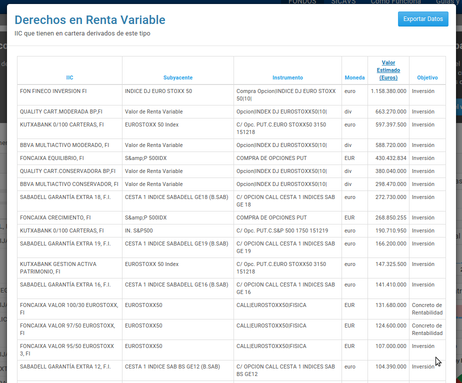Sort table by Subyacente column header

coord(178,78)
